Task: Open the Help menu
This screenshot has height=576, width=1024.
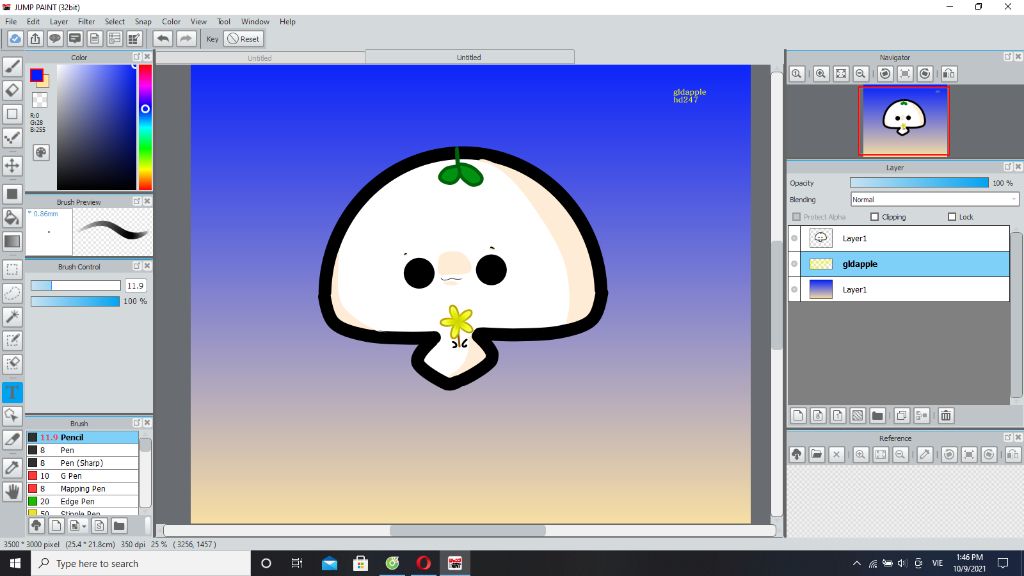Action: point(287,22)
